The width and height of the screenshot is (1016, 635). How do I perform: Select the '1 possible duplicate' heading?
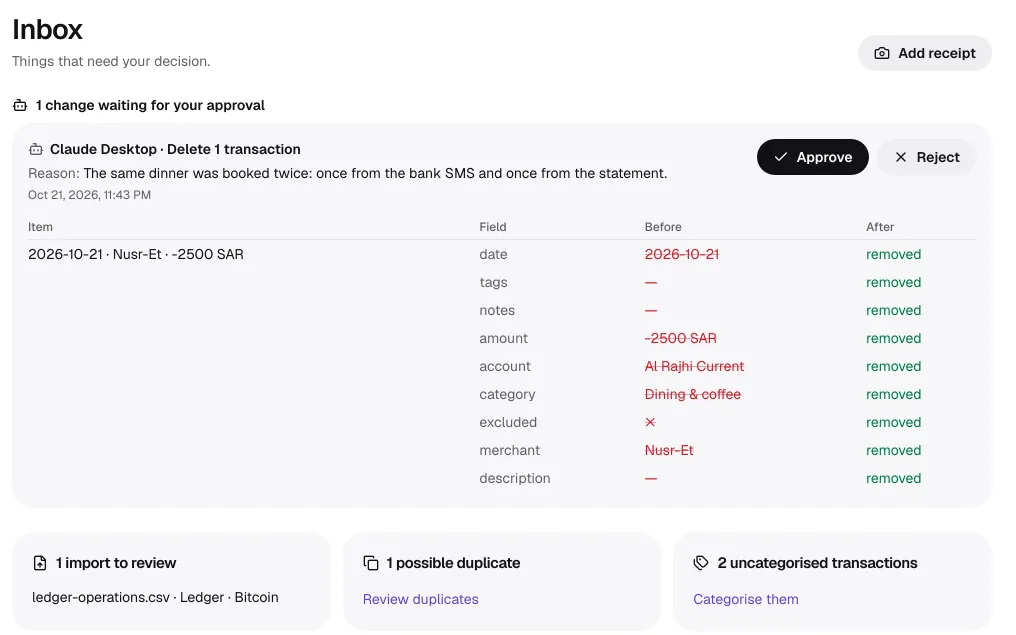(x=453, y=563)
